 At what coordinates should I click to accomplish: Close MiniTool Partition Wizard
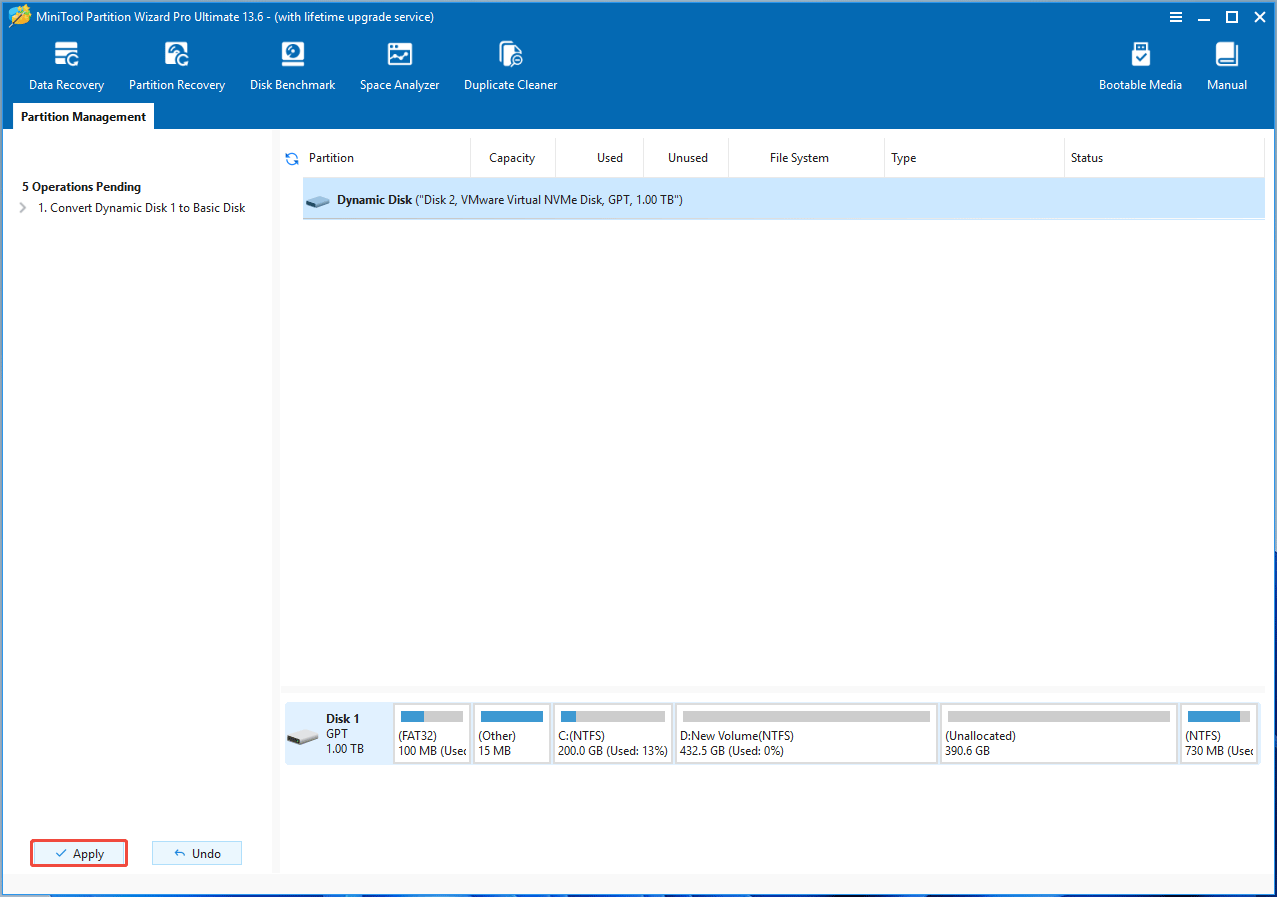click(x=1259, y=17)
